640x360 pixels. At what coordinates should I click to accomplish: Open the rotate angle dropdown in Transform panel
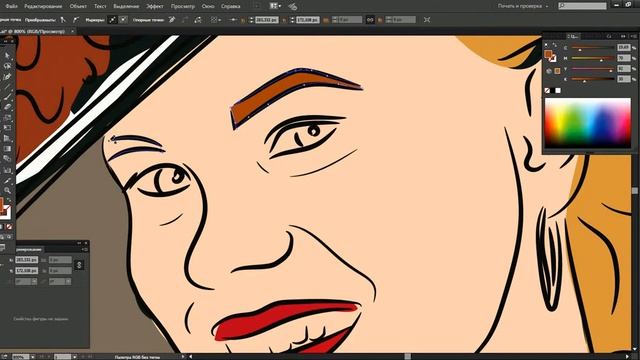point(34,282)
